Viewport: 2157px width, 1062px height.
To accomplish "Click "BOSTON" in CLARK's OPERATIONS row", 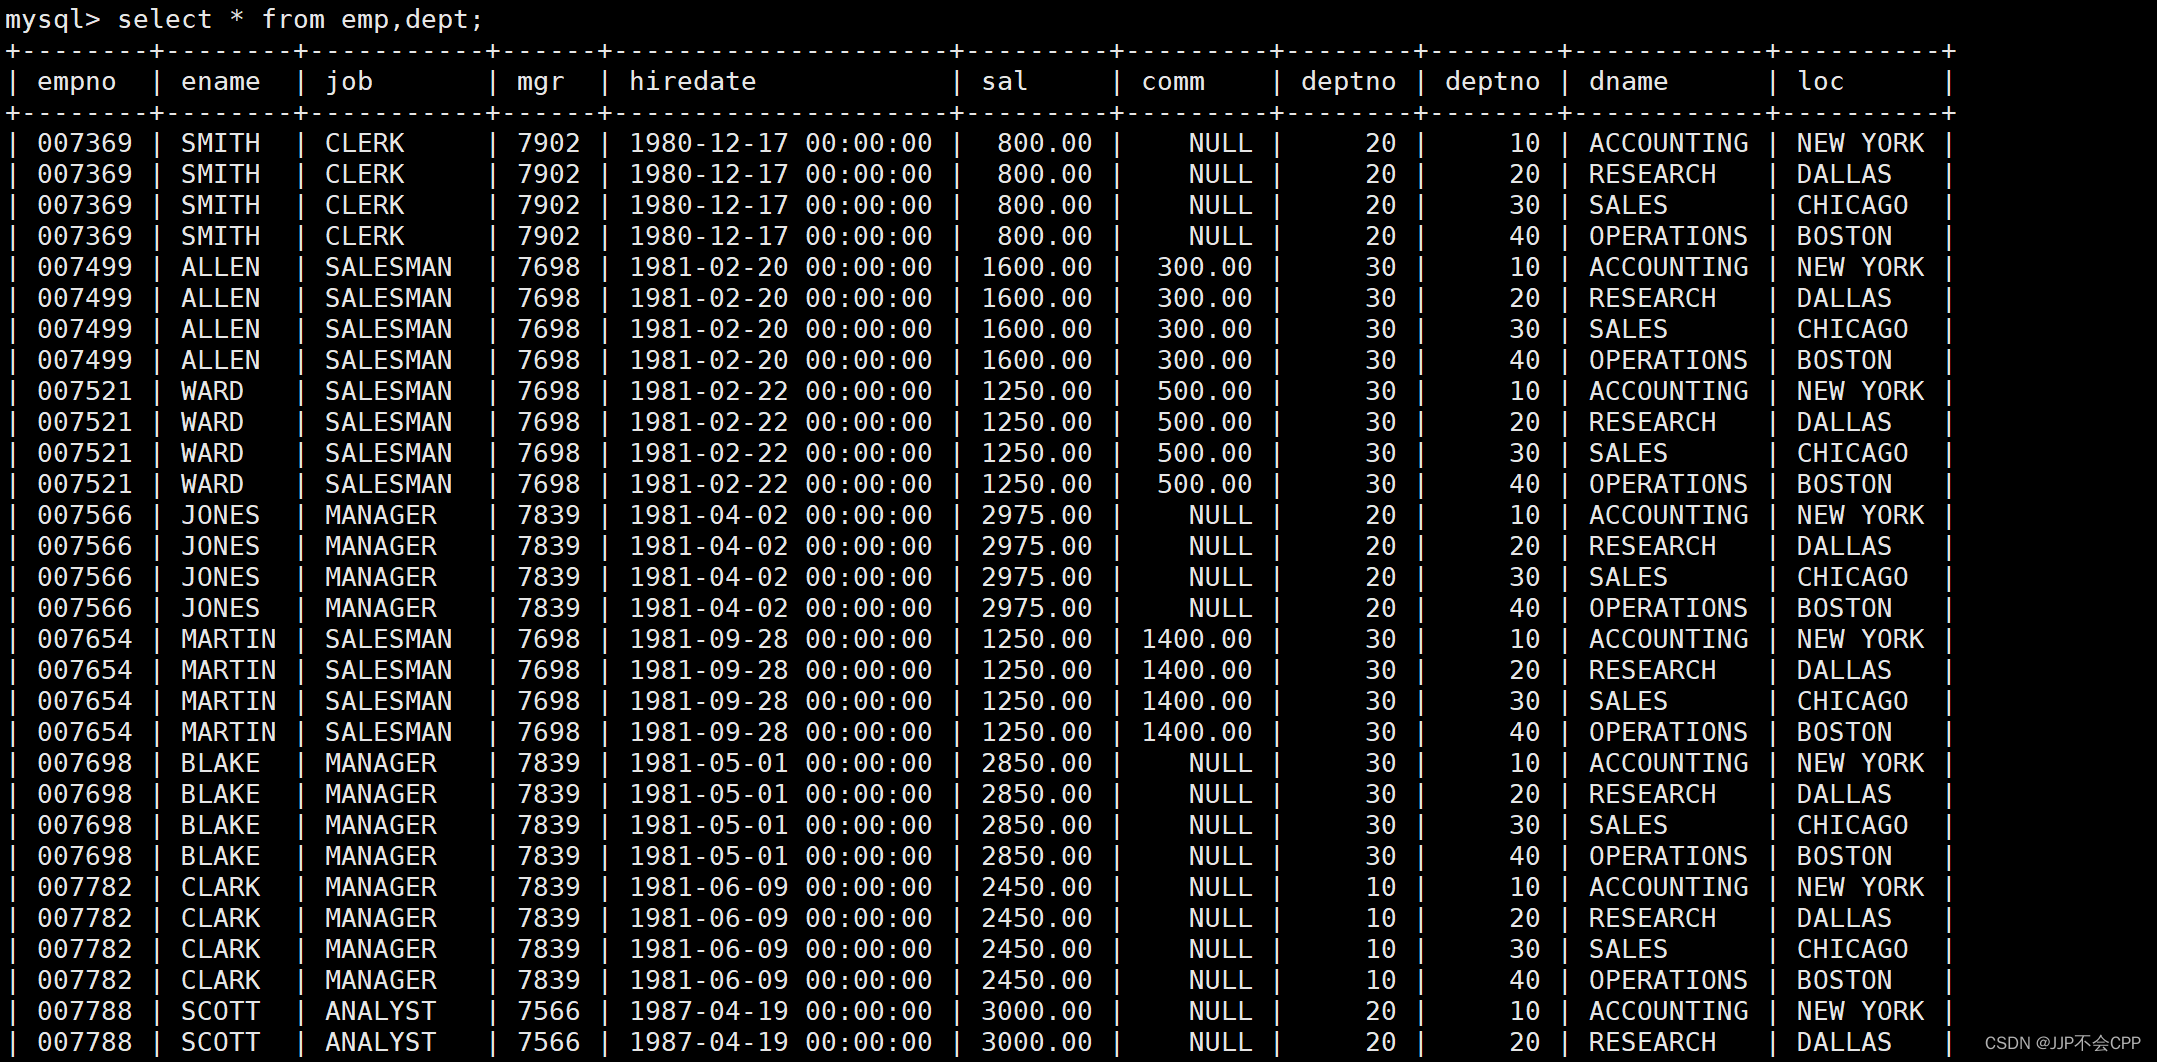I will (1845, 980).
